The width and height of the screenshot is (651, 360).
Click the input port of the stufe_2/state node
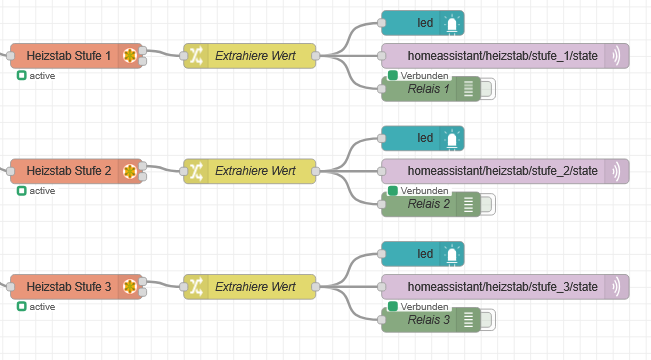[x=382, y=171]
